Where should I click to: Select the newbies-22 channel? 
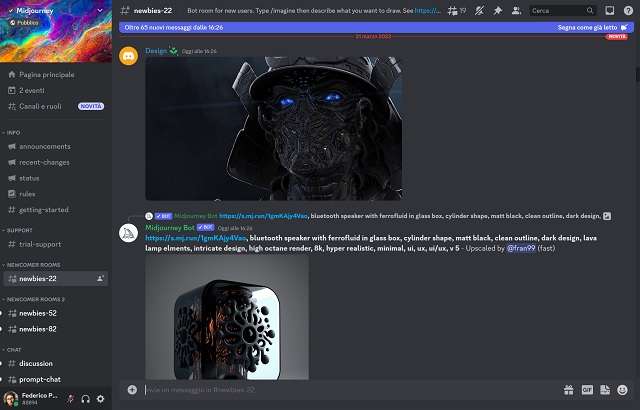[x=56, y=279]
